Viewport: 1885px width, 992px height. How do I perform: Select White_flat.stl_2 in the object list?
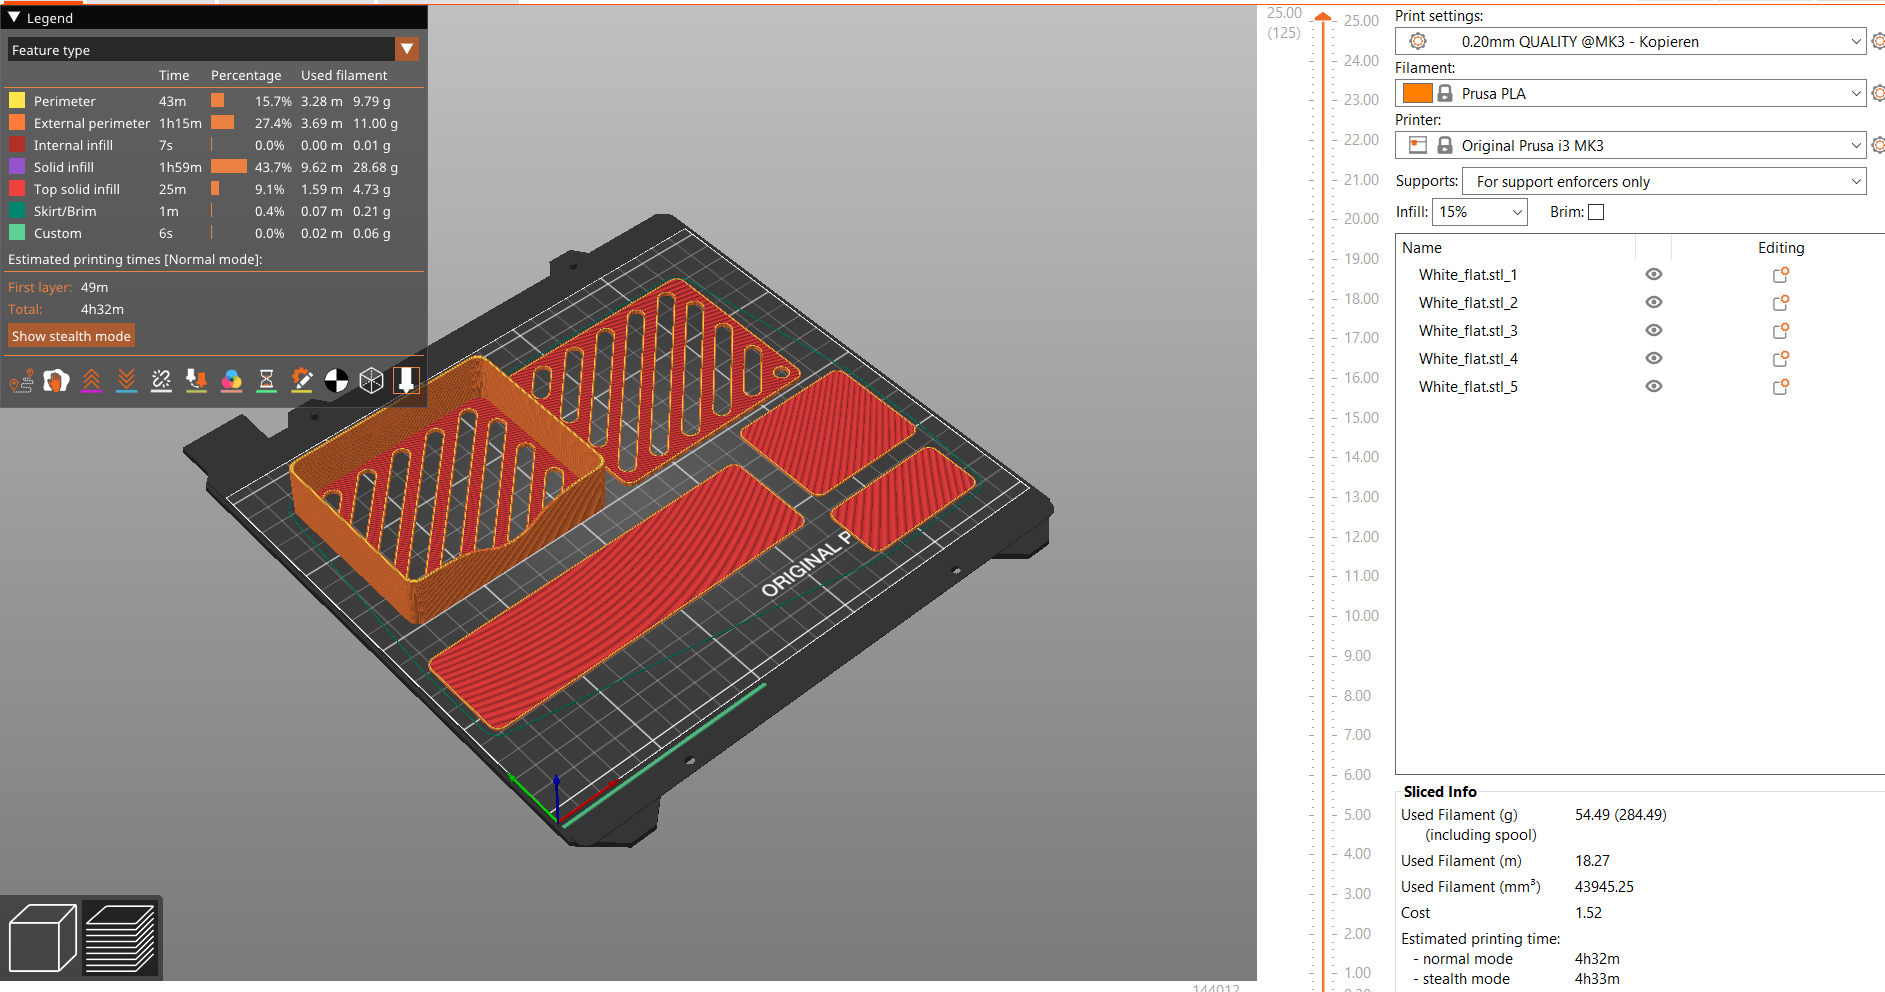pyautogui.click(x=1468, y=303)
